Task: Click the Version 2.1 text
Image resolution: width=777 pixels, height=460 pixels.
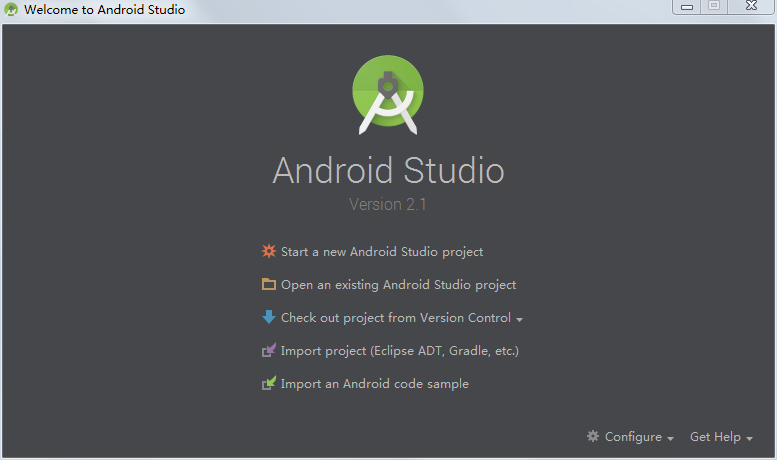Action: click(x=388, y=204)
